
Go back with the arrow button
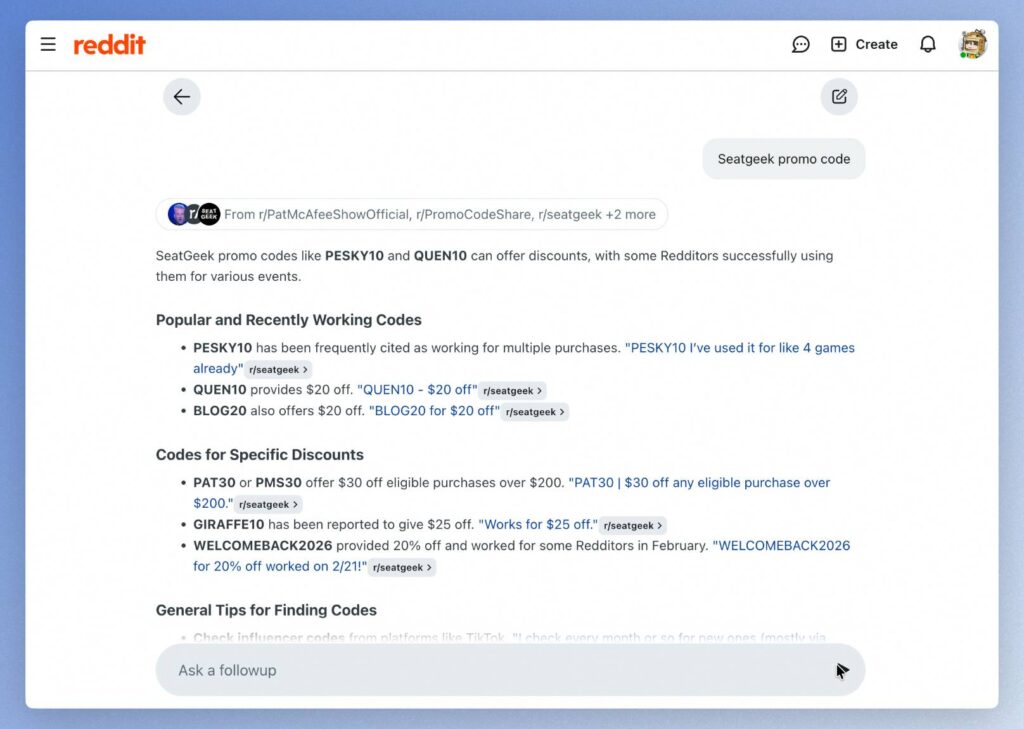click(182, 97)
